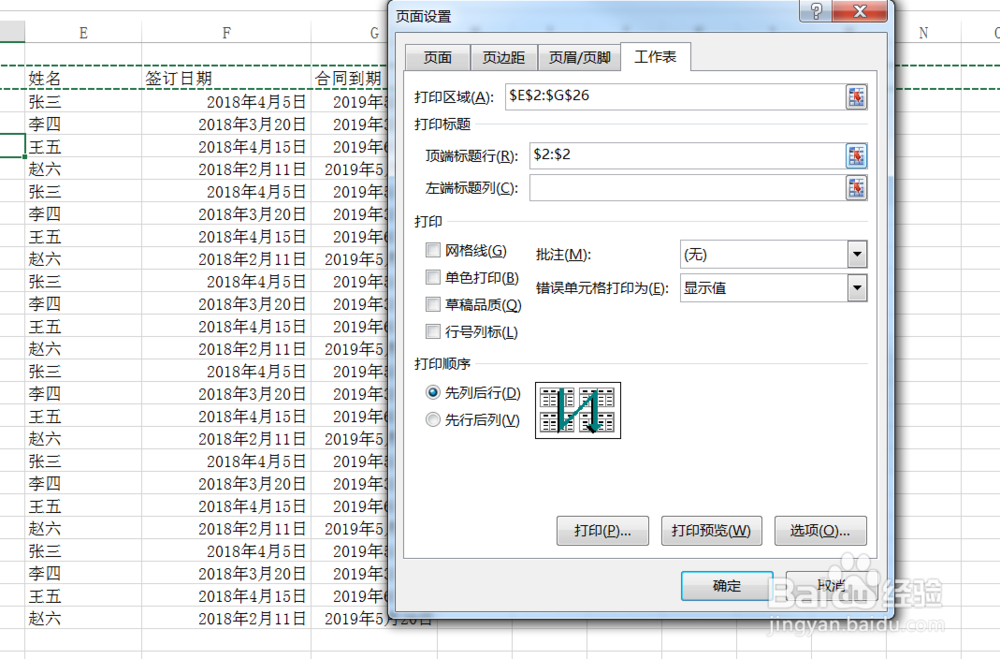Open the 错误单元格打印为 dropdown
The height and width of the screenshot is (659, 1000).
pyautogui.click(x=857, y=288)
